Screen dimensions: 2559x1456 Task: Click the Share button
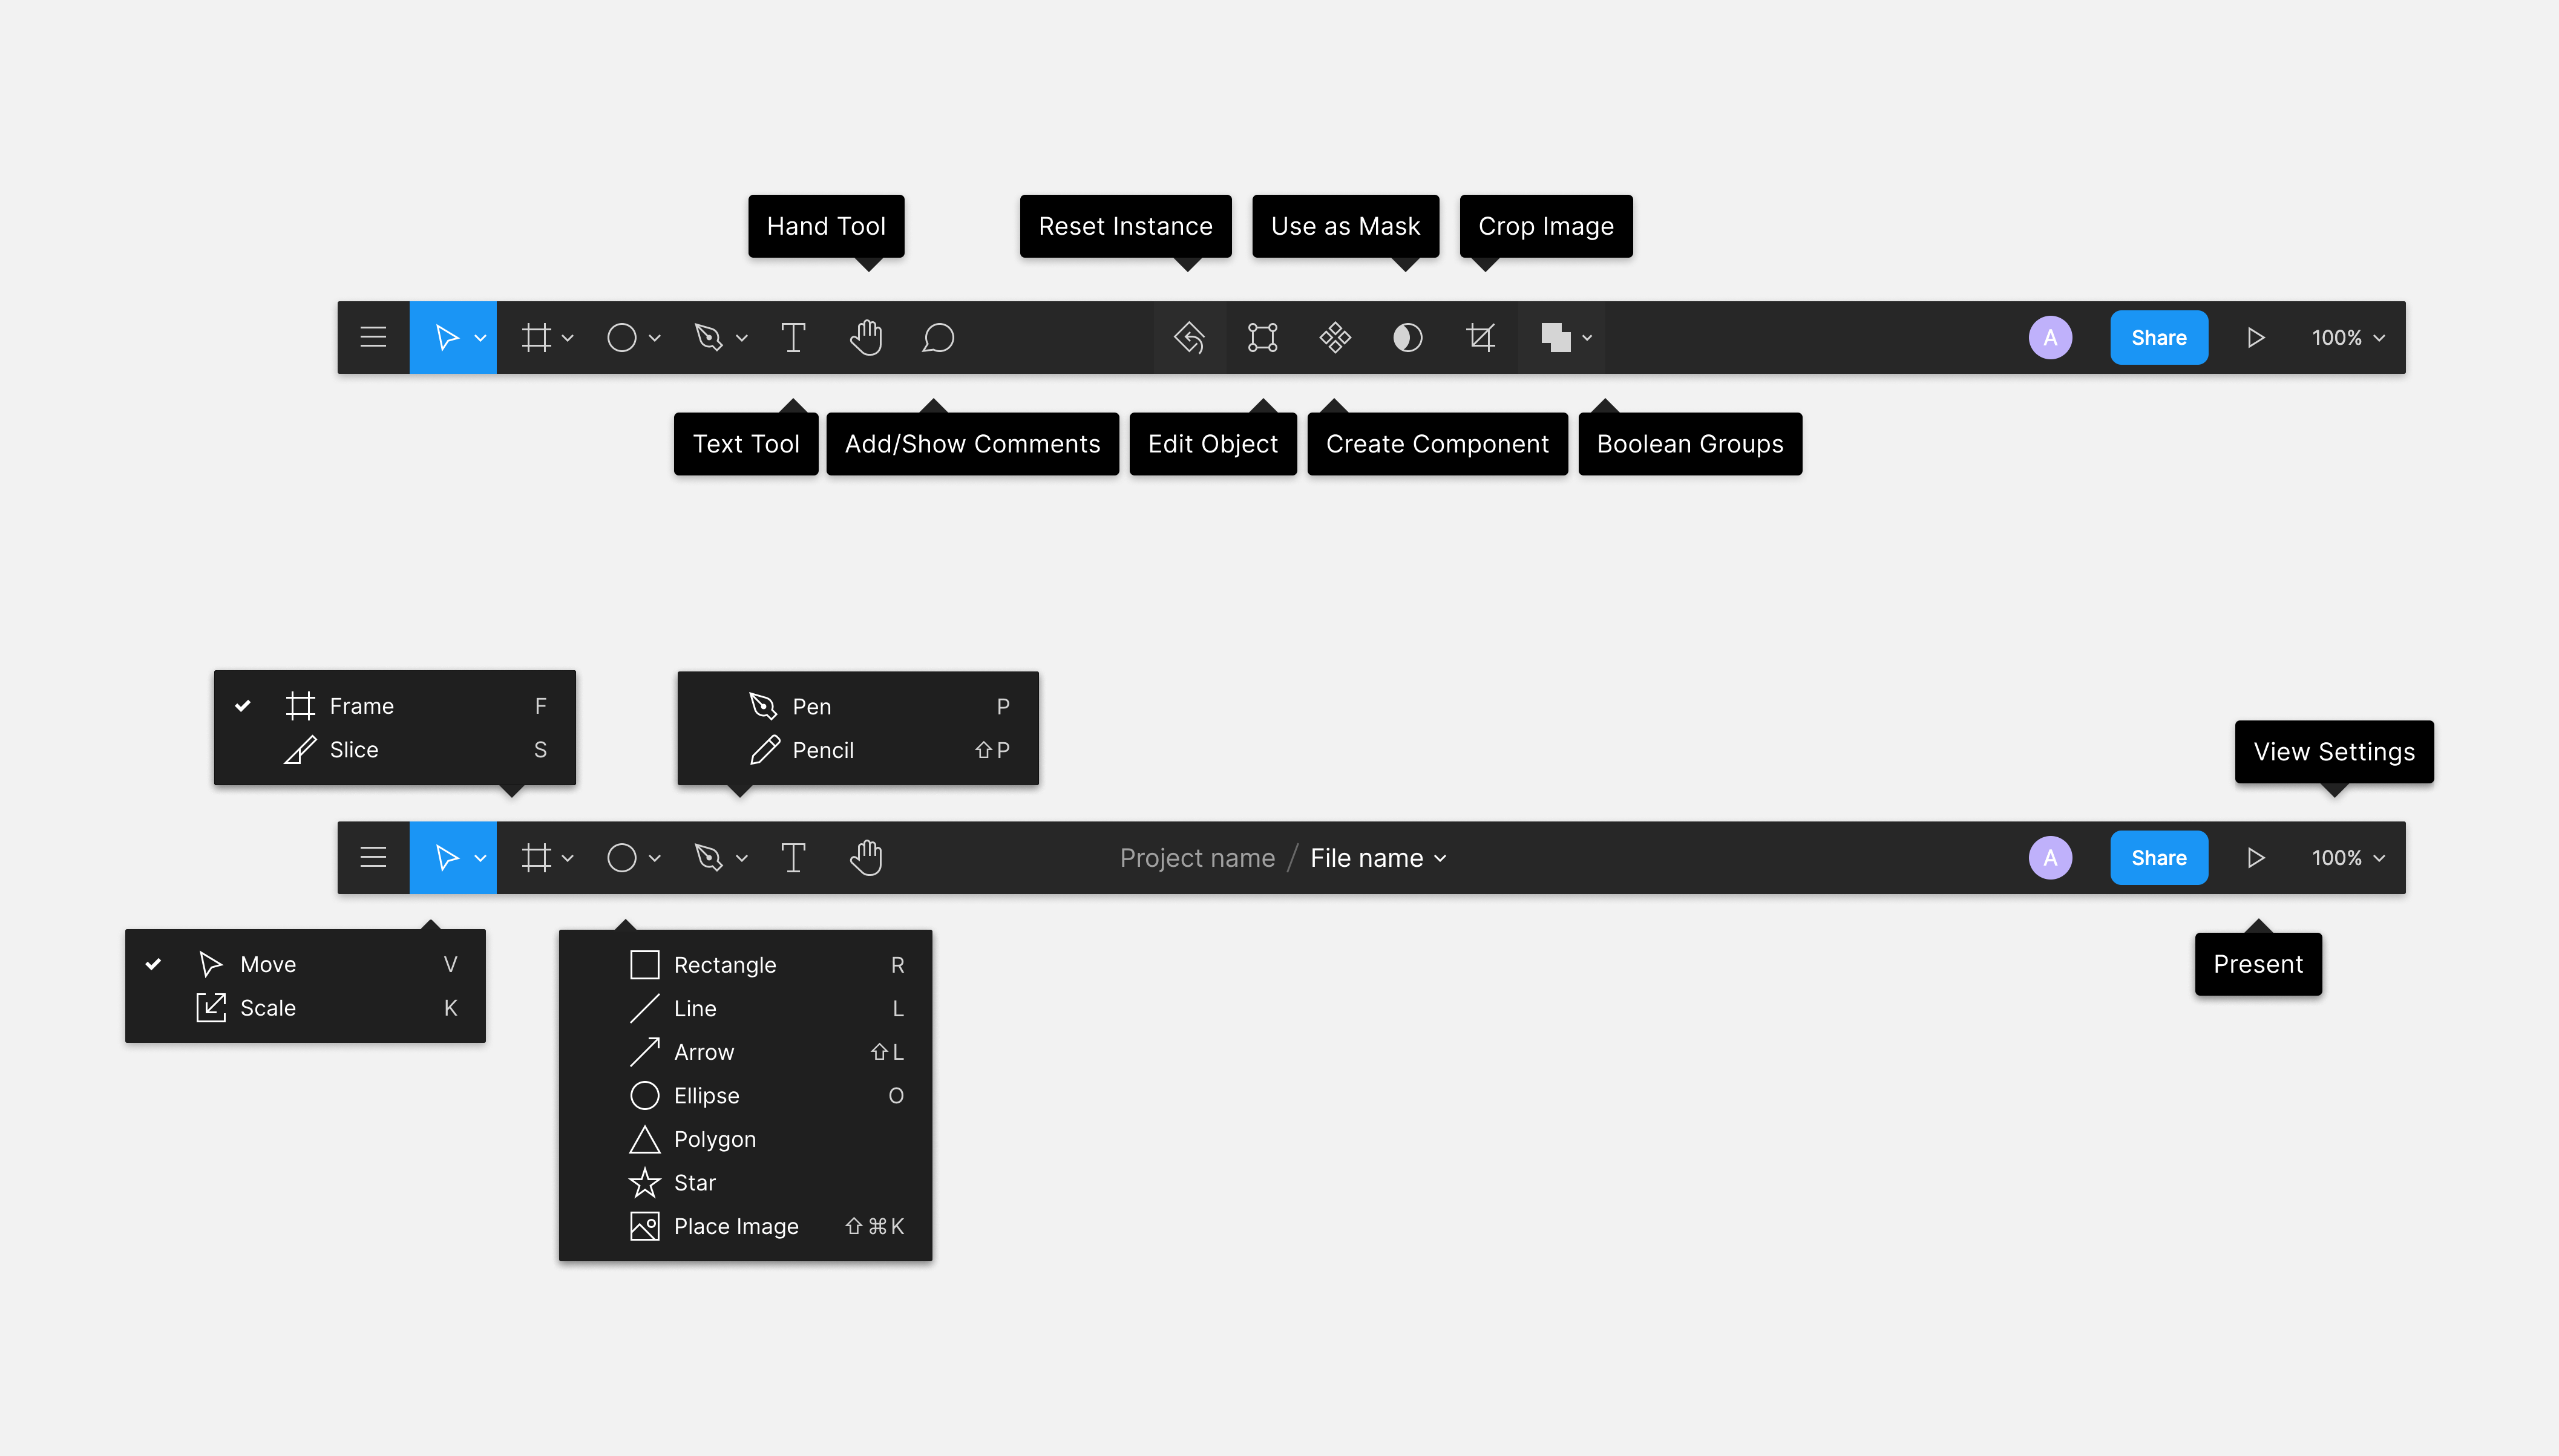pyautogui.click(x=2158, y=337)
